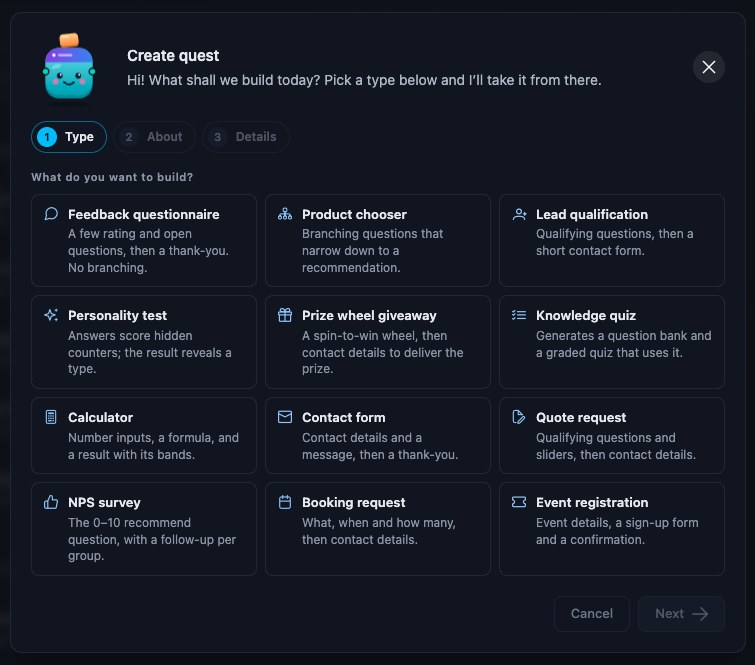Click the Personality test sparkle icon
755x665 pixels.
pyautogui.click(x=51, y=315)
